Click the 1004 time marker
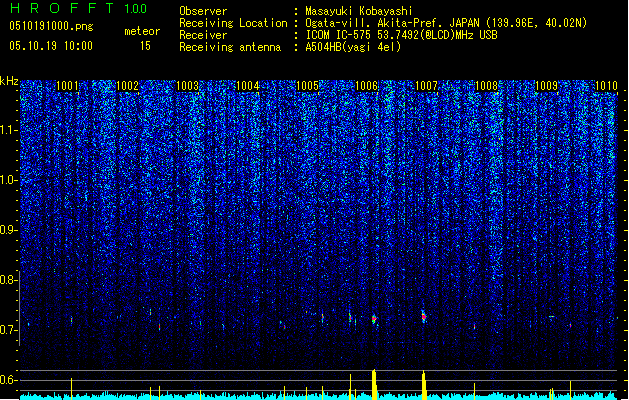 (x=248, y=86)
